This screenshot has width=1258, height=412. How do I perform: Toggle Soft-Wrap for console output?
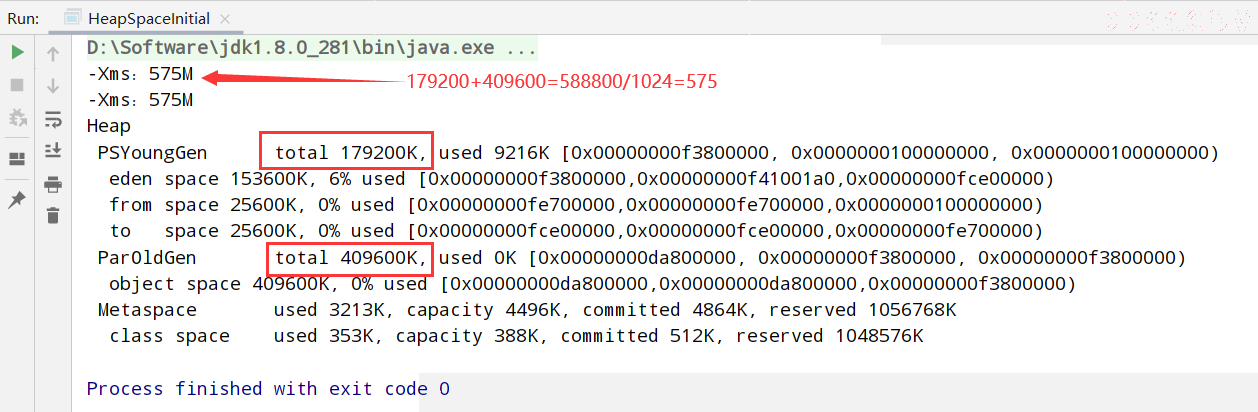click(x=53, y=119)
